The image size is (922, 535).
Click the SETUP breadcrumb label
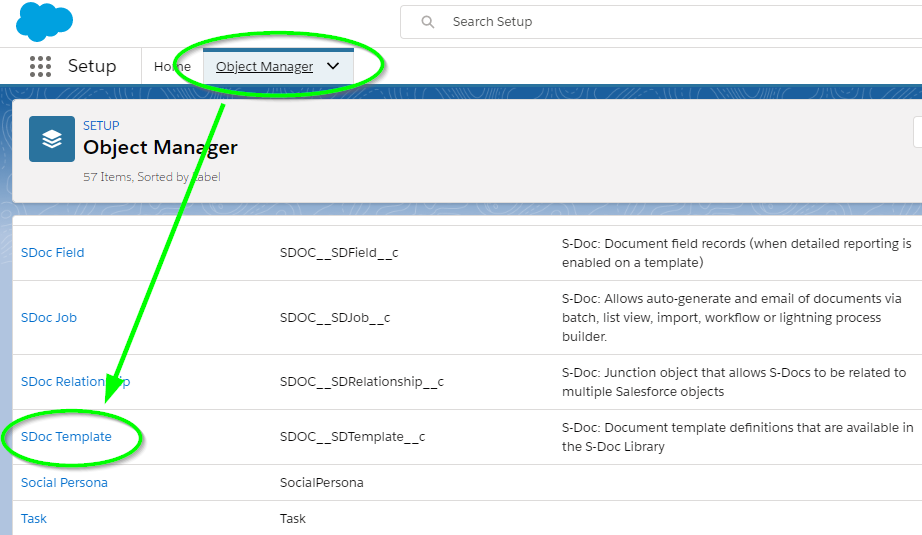pyautogui.click(x=101, y=126)
